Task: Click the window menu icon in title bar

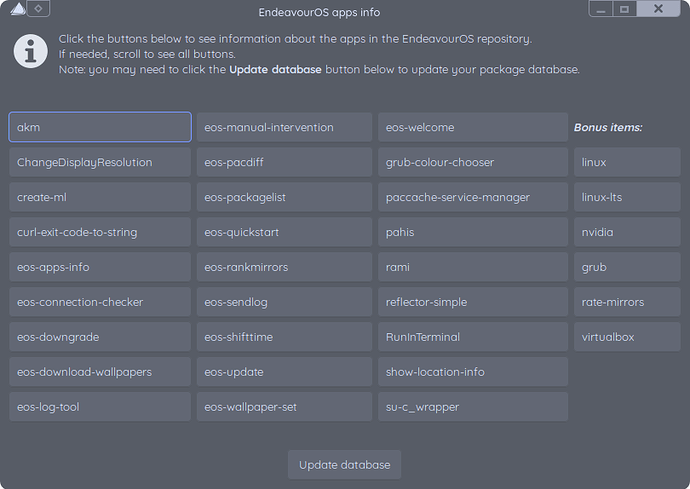Action: [x=18, y=8]
